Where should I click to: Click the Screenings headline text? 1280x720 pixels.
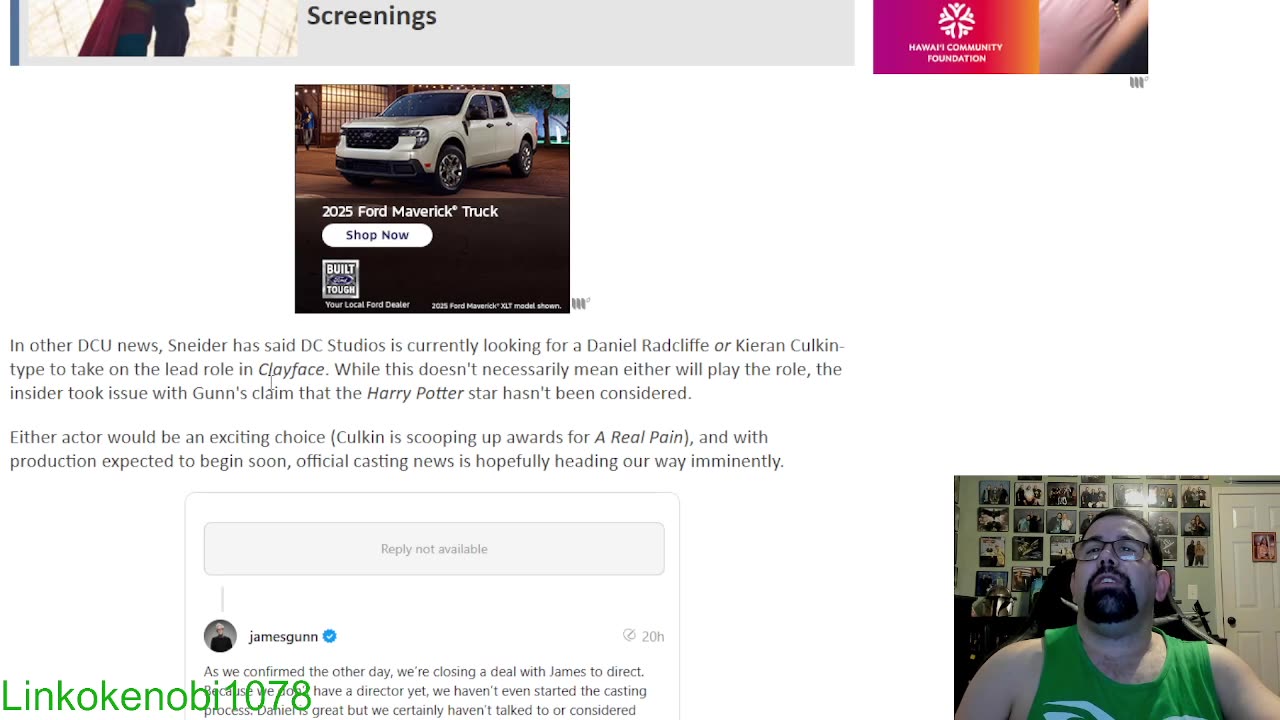[371, 15]
